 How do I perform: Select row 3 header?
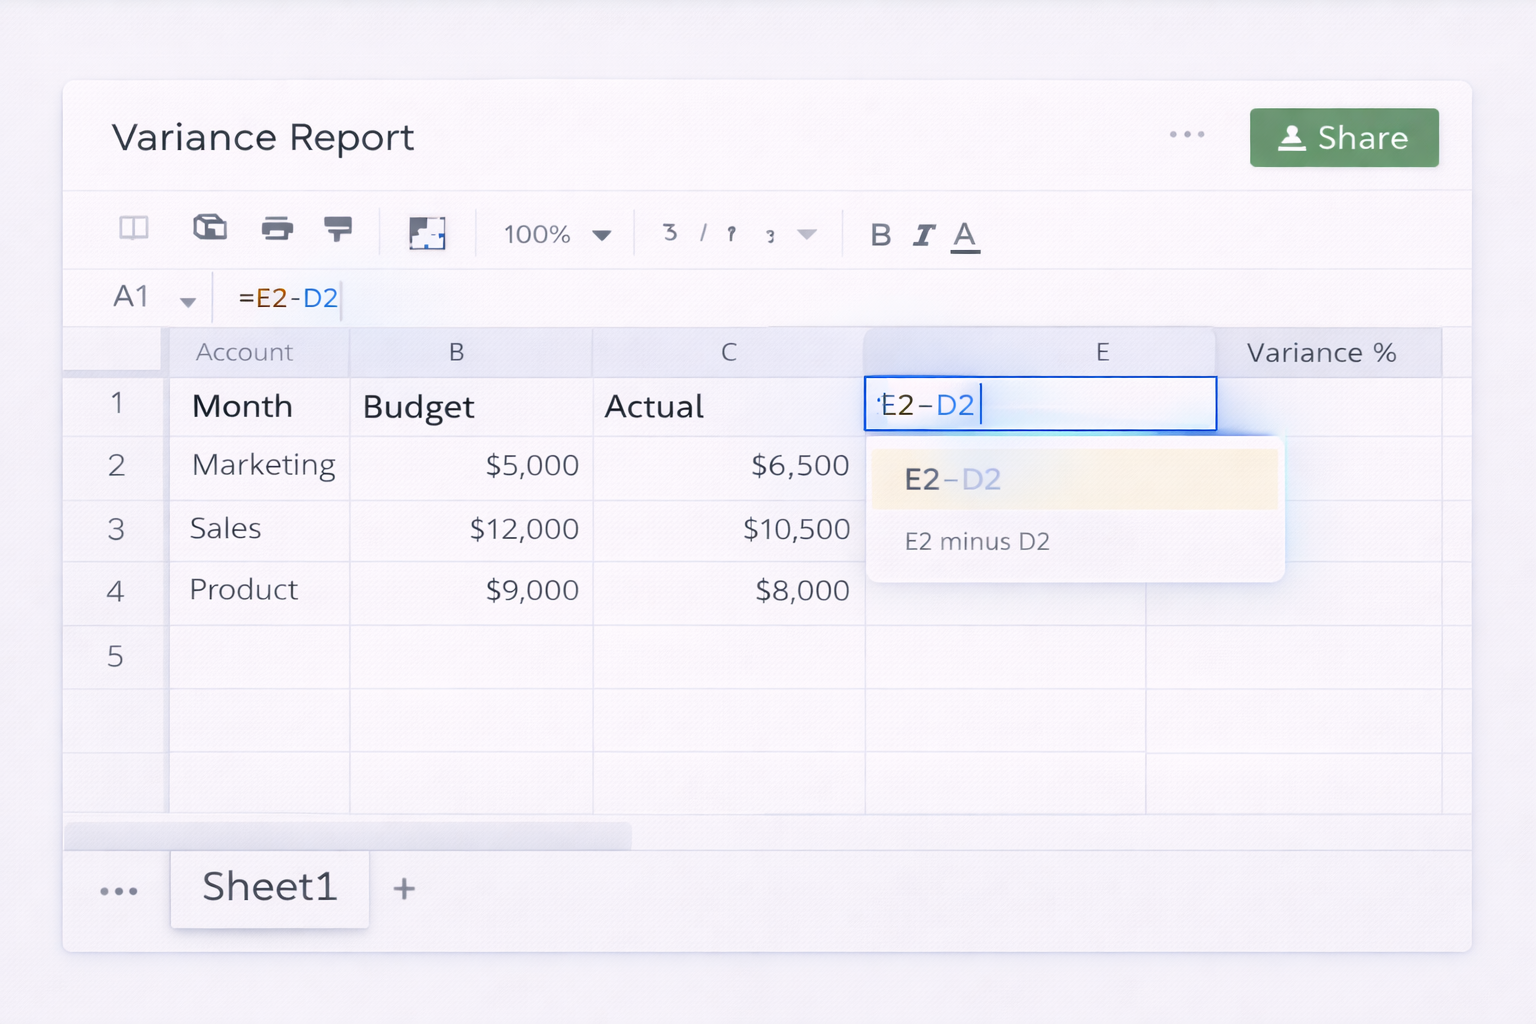(116, 529)
